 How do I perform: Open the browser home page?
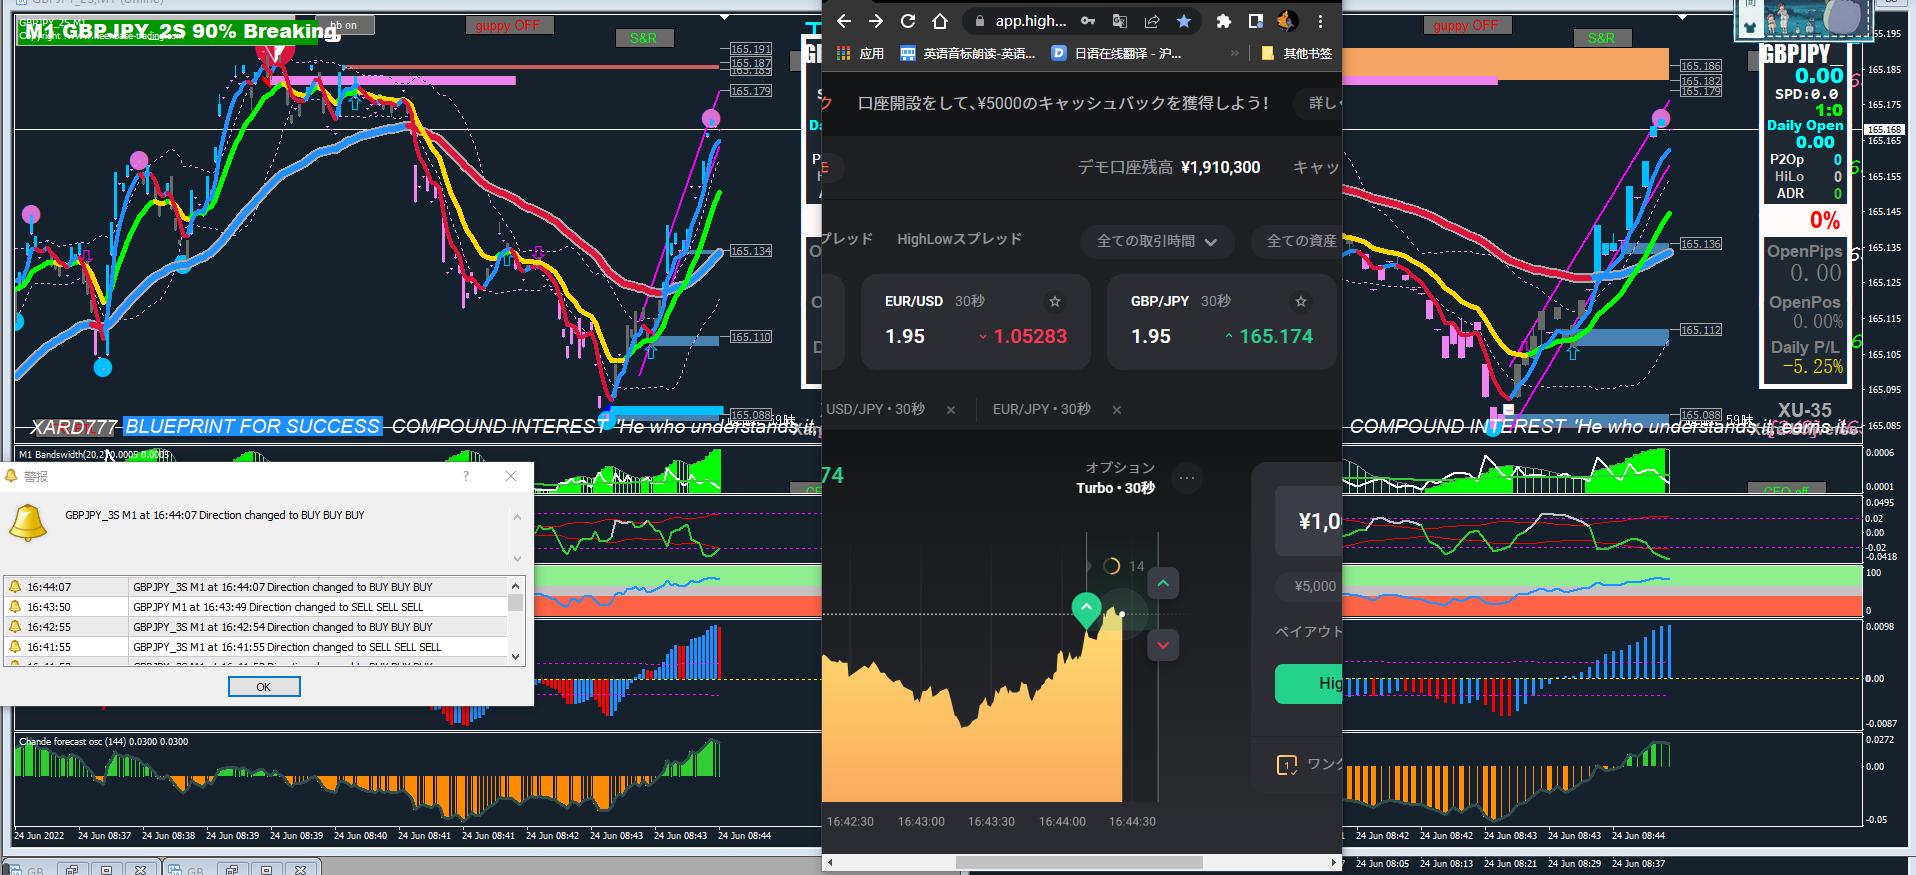point(940,21)
